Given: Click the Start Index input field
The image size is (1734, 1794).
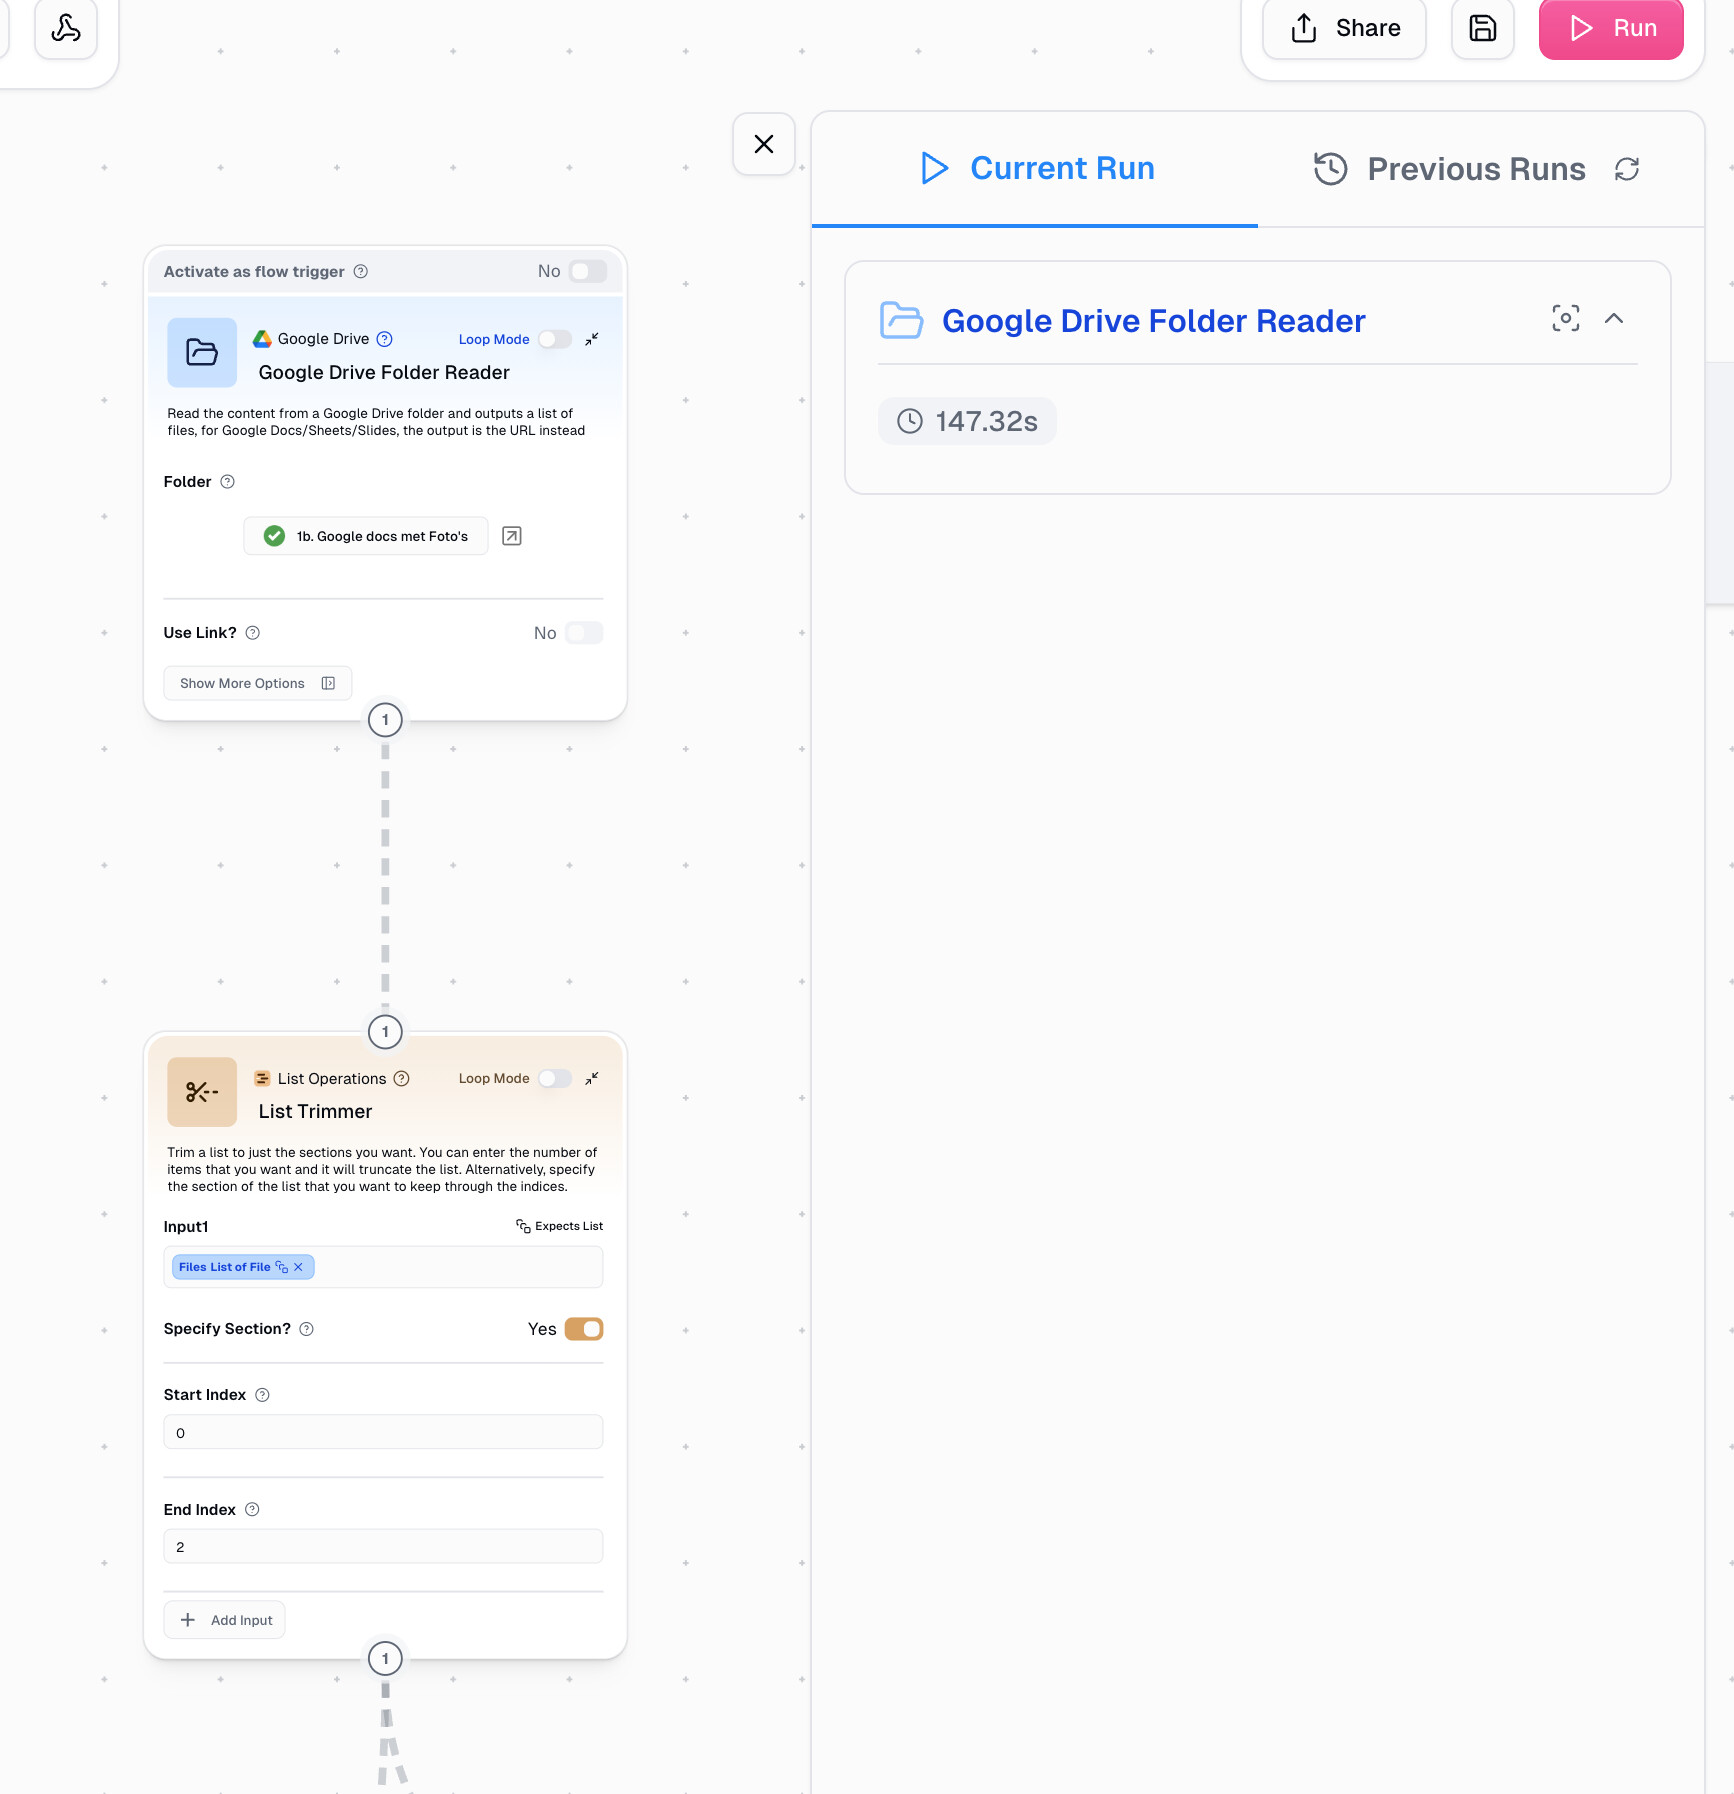Looking at the screenshot, I should (383, 1432).
